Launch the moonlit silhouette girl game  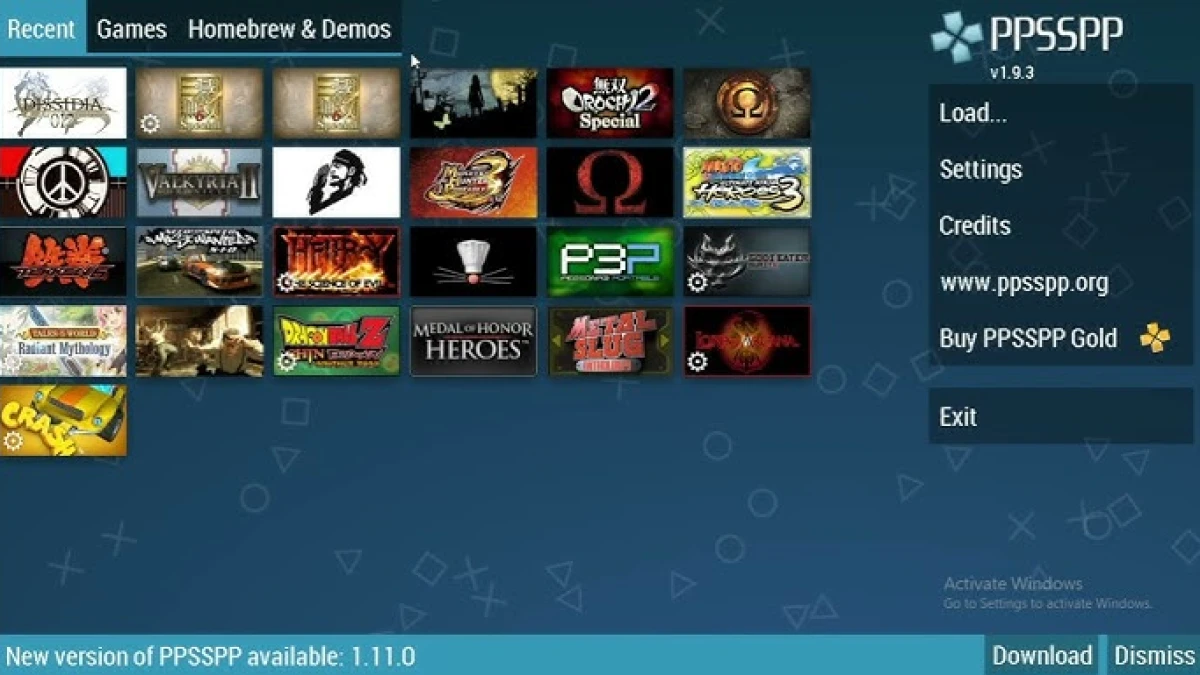pyautogui.click(x=474, y=103)
